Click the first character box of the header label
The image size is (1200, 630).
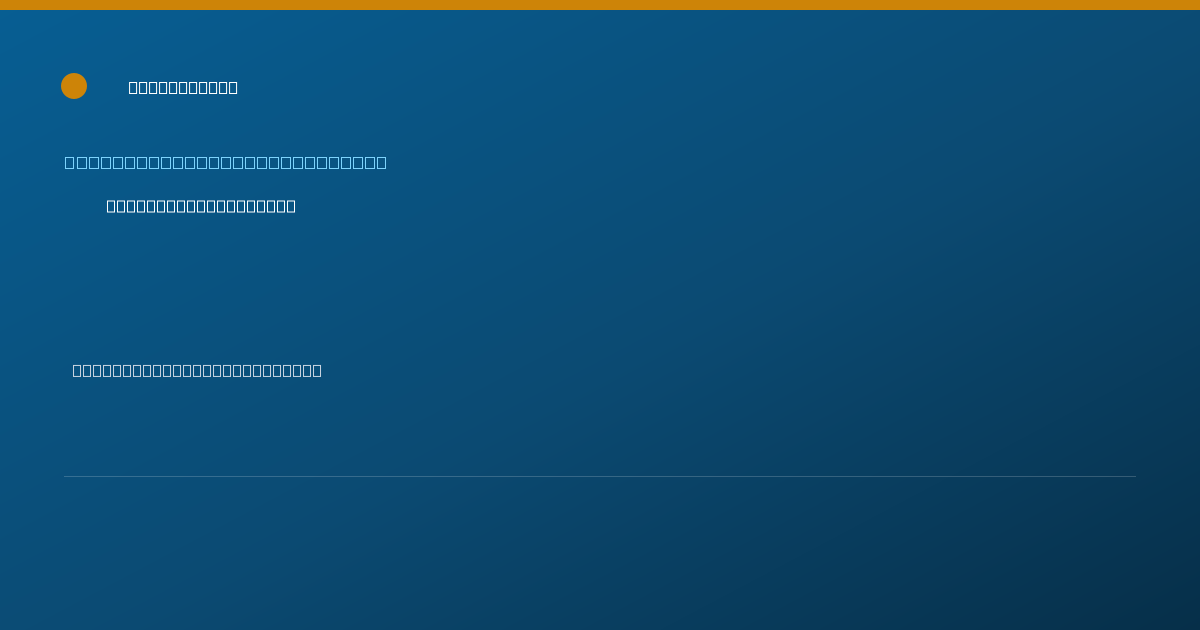click(134, 87)
